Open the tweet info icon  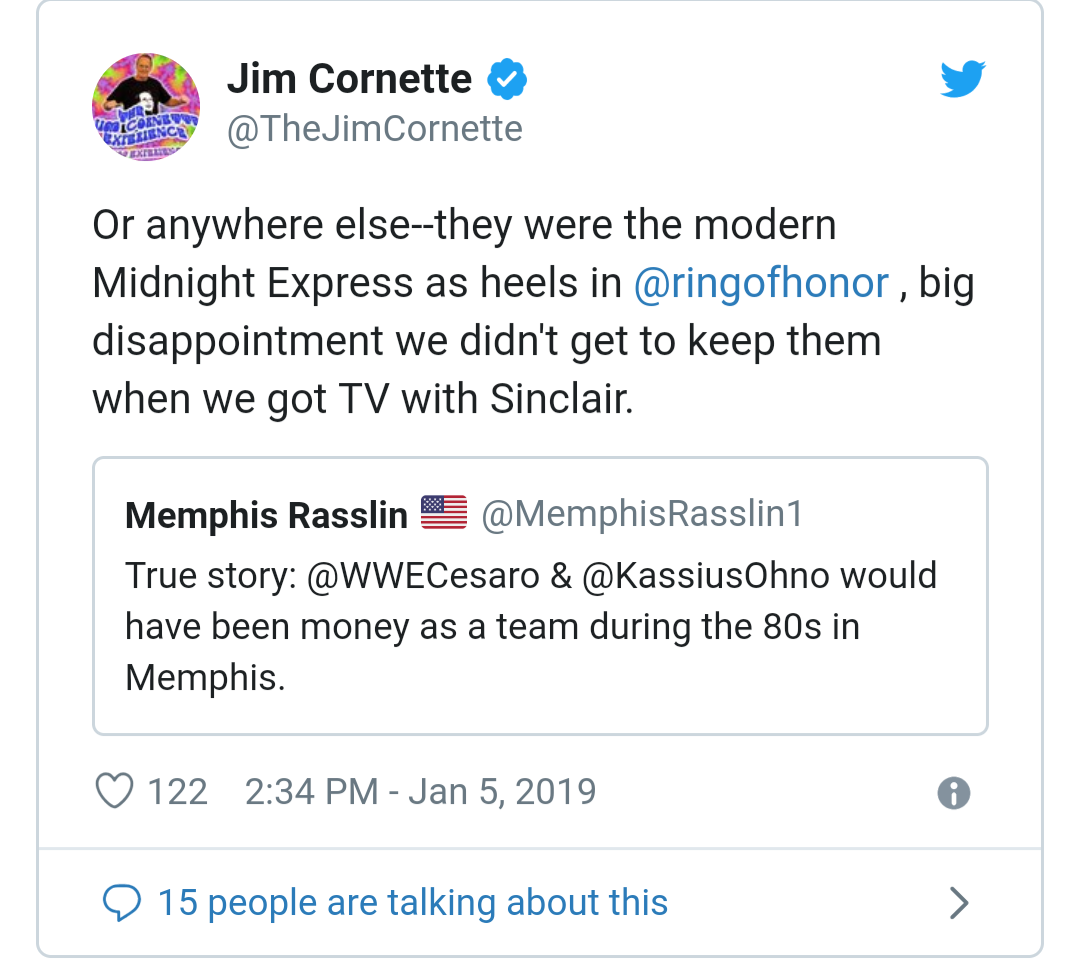(x=953, y=793)
